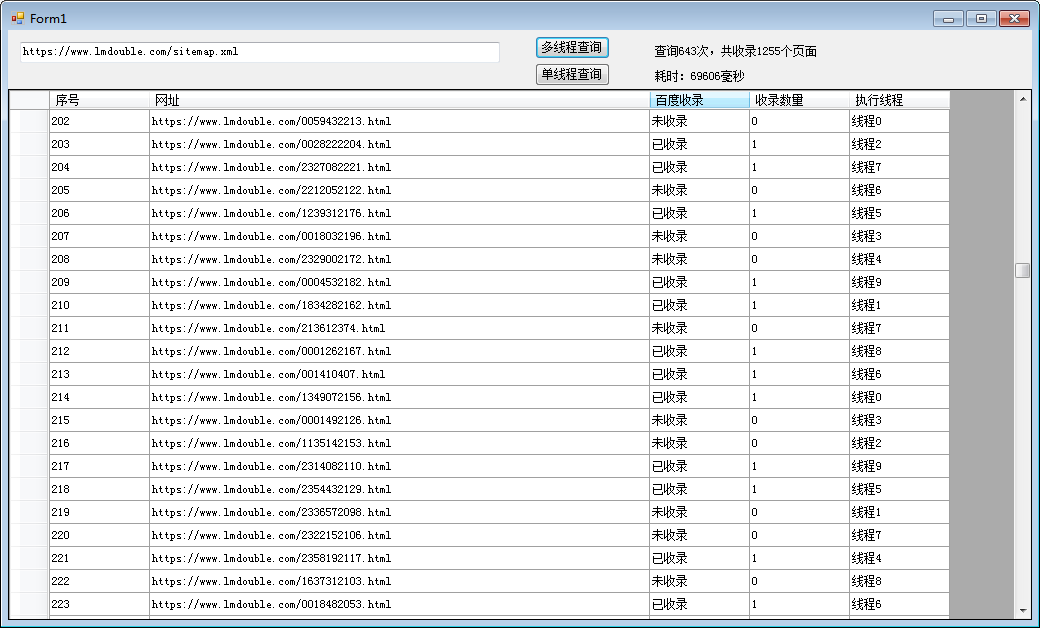Sort by the 收录数量 column header
1040x628 pixels.
point(799,100)
